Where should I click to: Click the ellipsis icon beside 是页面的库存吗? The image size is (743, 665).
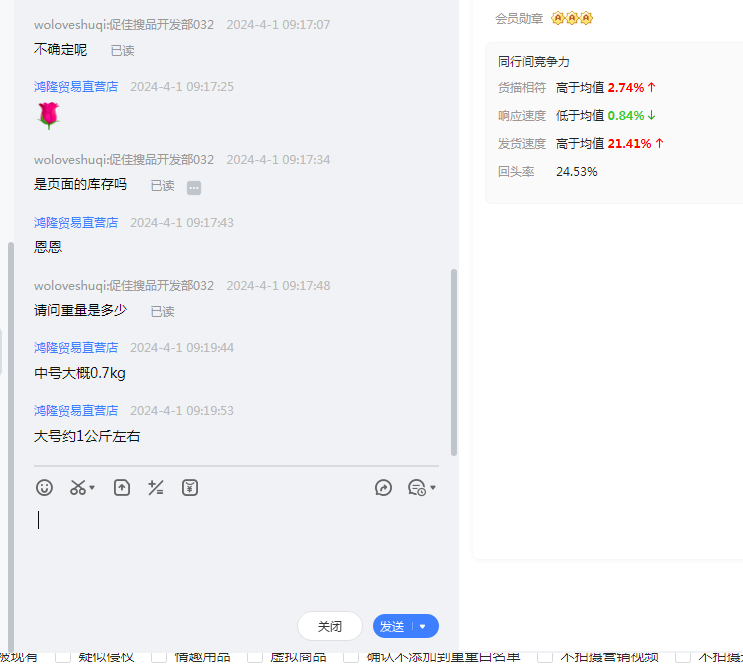point(194,187)
